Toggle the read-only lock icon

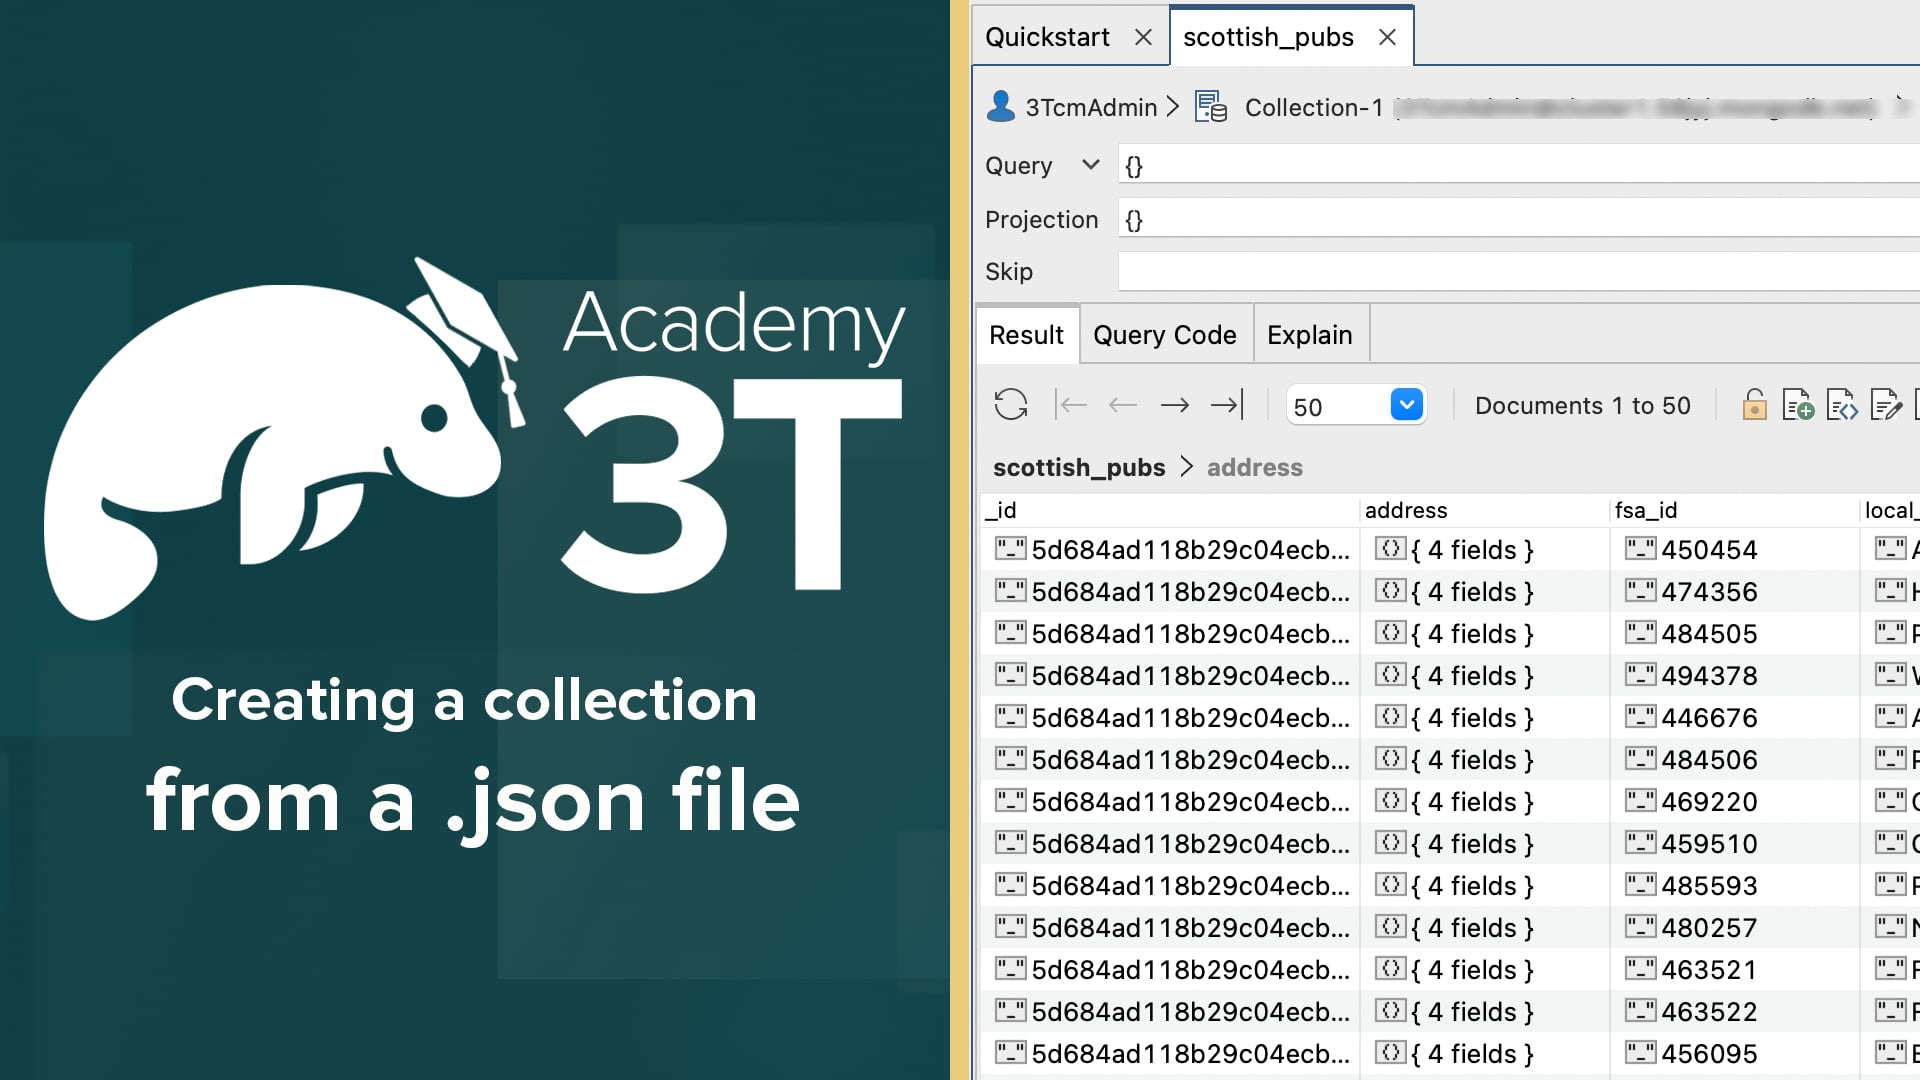(1754, 405)
